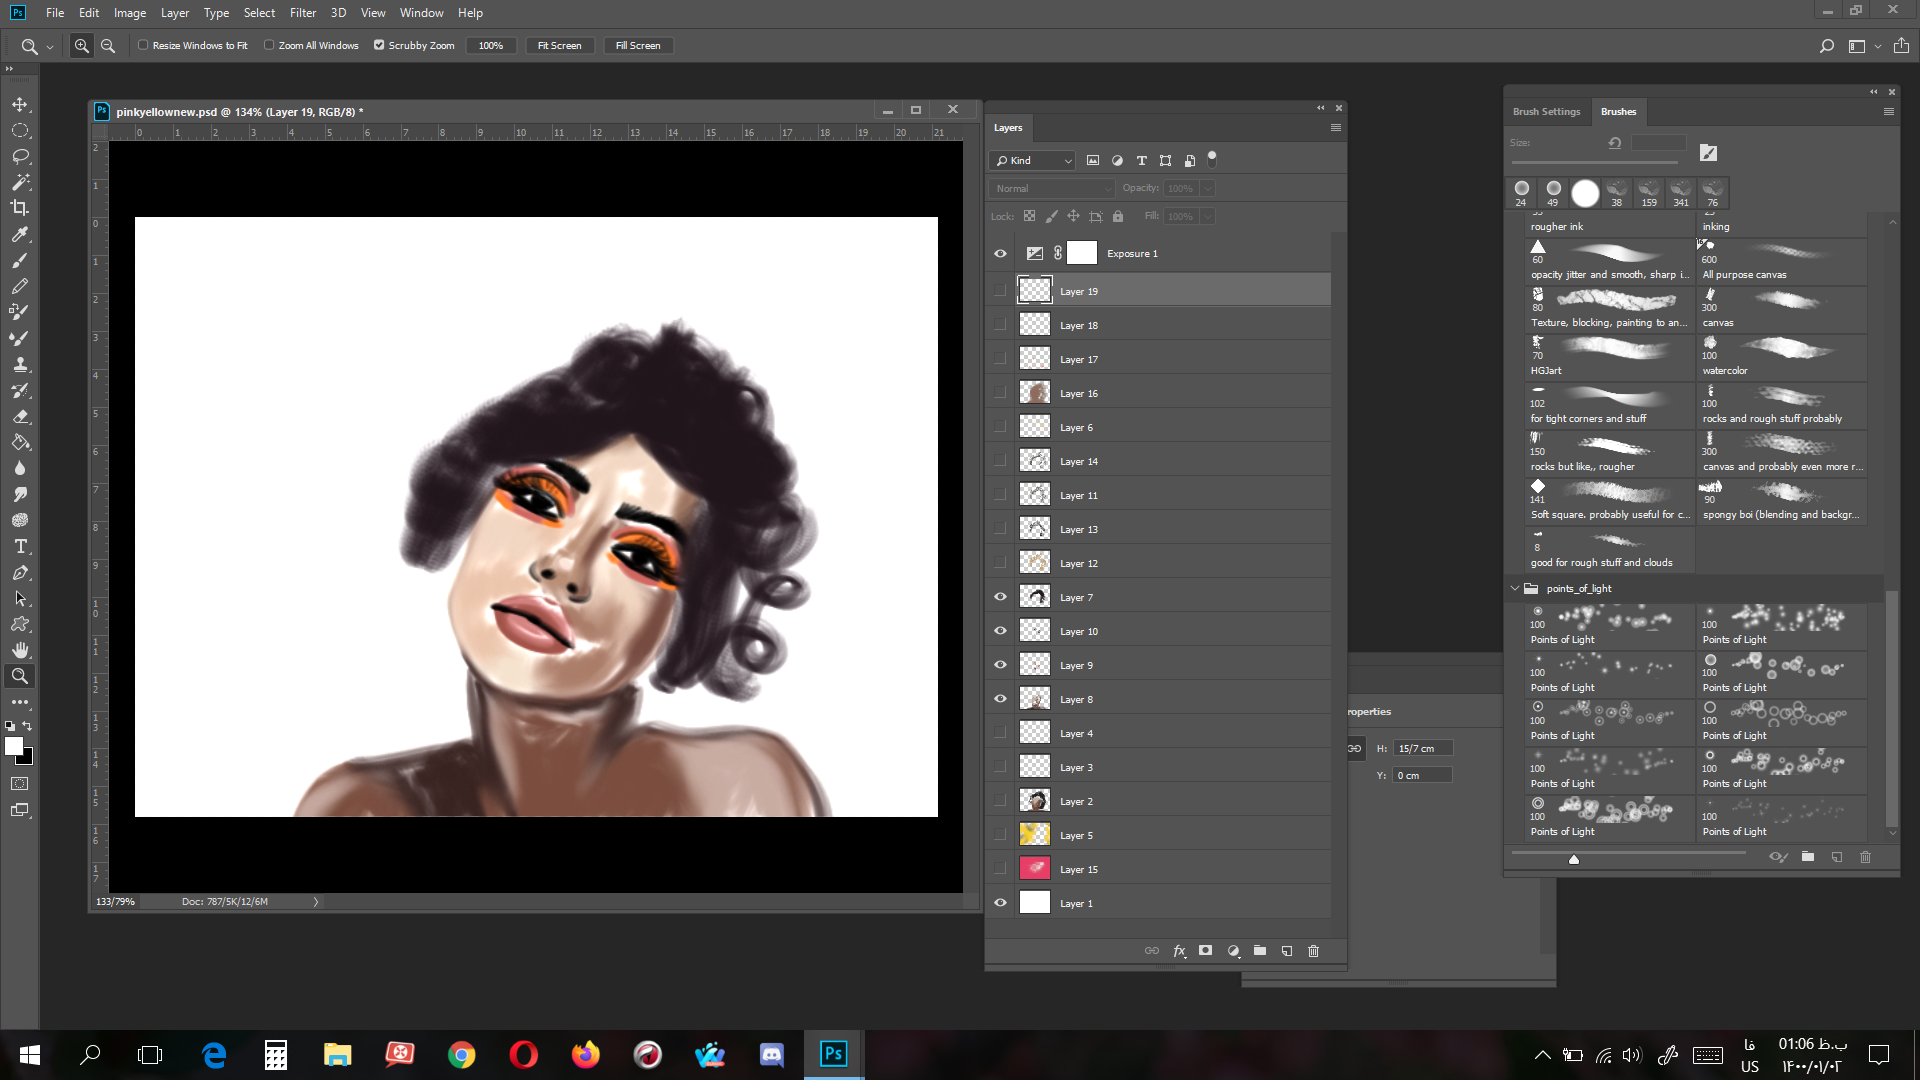Click Create adjustment layer icon
The height and width of the screenshot is (1080, 1920).
click(1234, 951)
